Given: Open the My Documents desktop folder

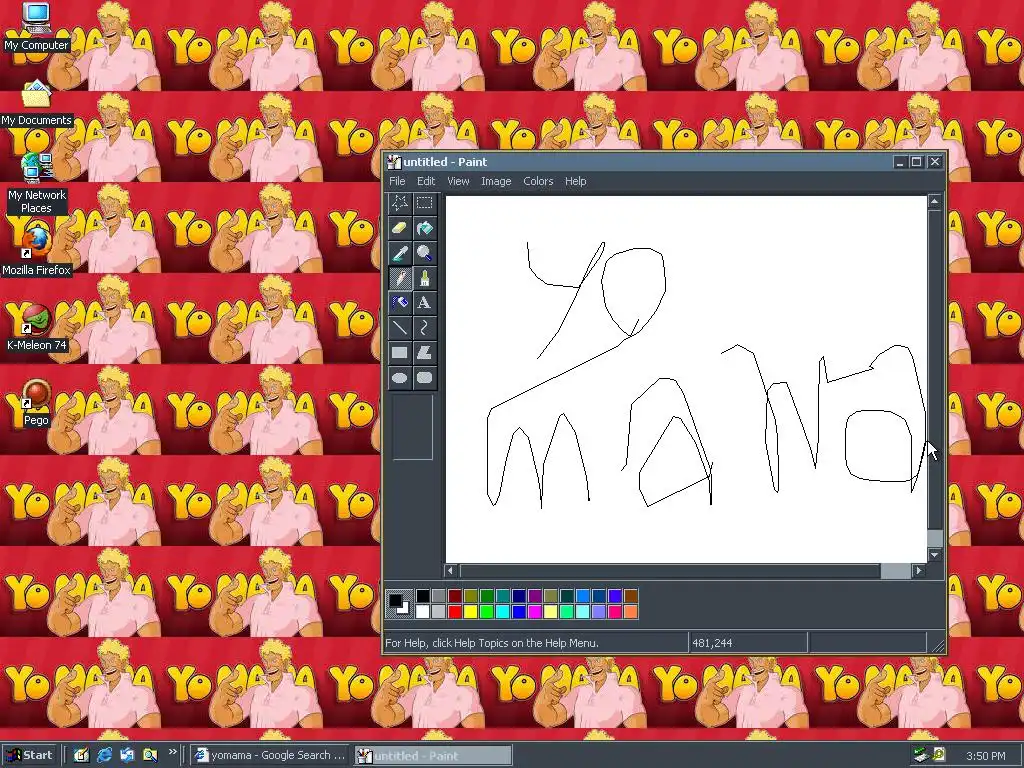Looking at the screenshot, I should (37, 103).
